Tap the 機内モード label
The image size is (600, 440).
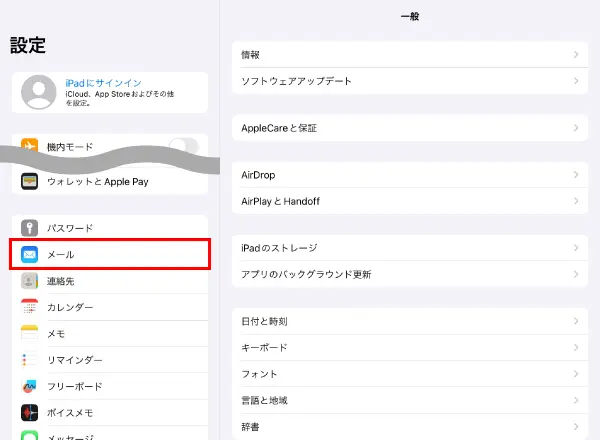click(x=70, y=147)
